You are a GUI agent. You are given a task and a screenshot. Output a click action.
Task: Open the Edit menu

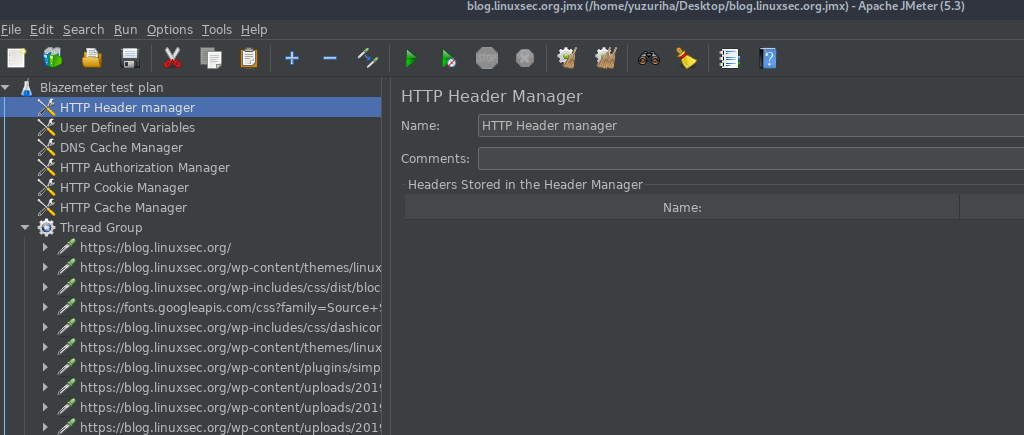pyautogui.click(x=42, y=29)
